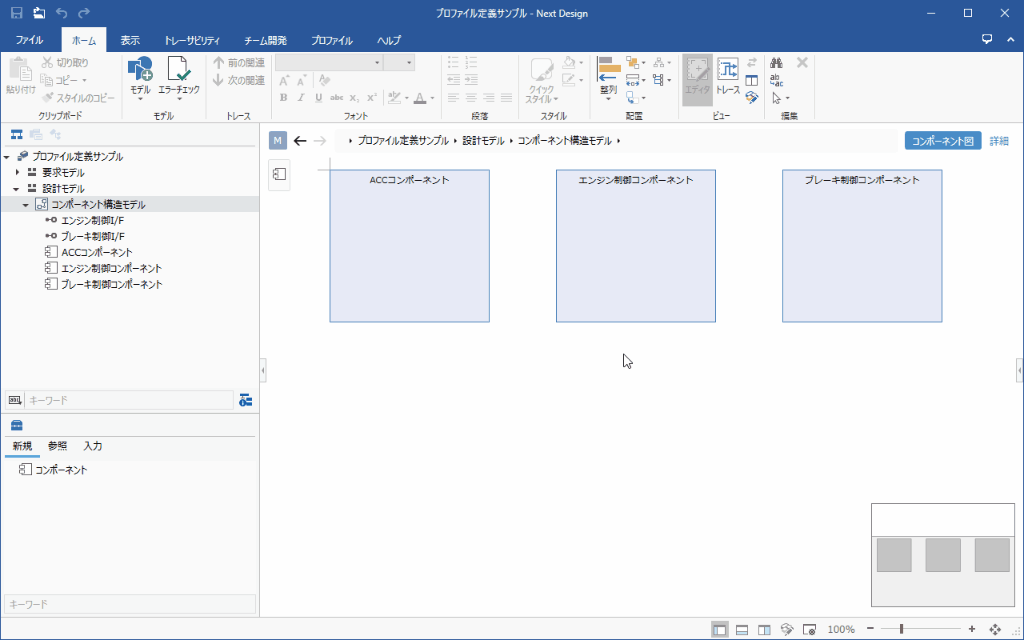Click the binoculars search icon in ribbon
Viewport: 1024px width, 640px height.
[777, 63]
